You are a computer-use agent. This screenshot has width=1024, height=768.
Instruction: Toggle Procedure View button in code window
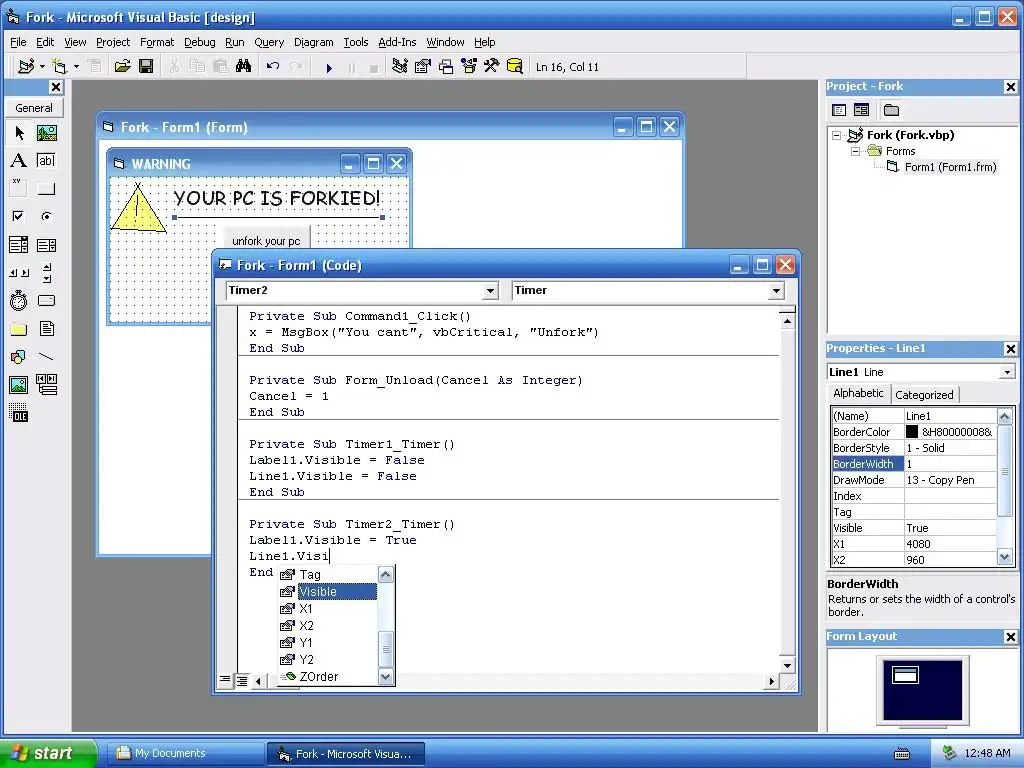(225, 680)
